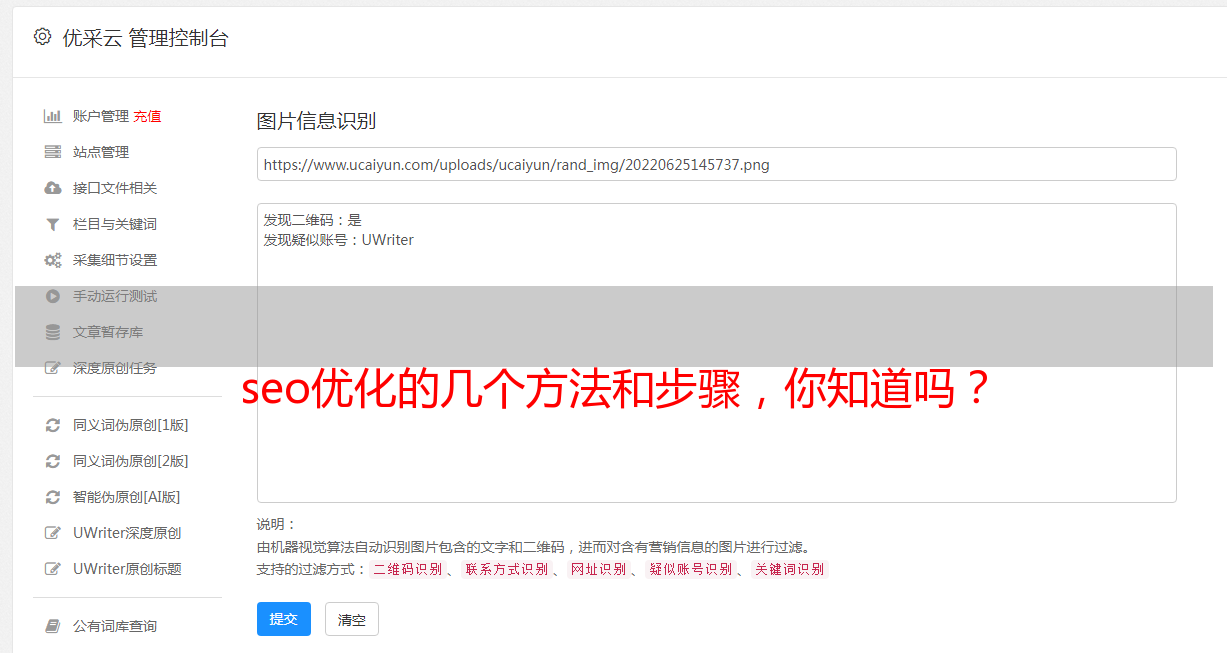Click the play icon beside 手动运行测试
The width and height of the screenshot is (1227, 653).
[53, 296]
